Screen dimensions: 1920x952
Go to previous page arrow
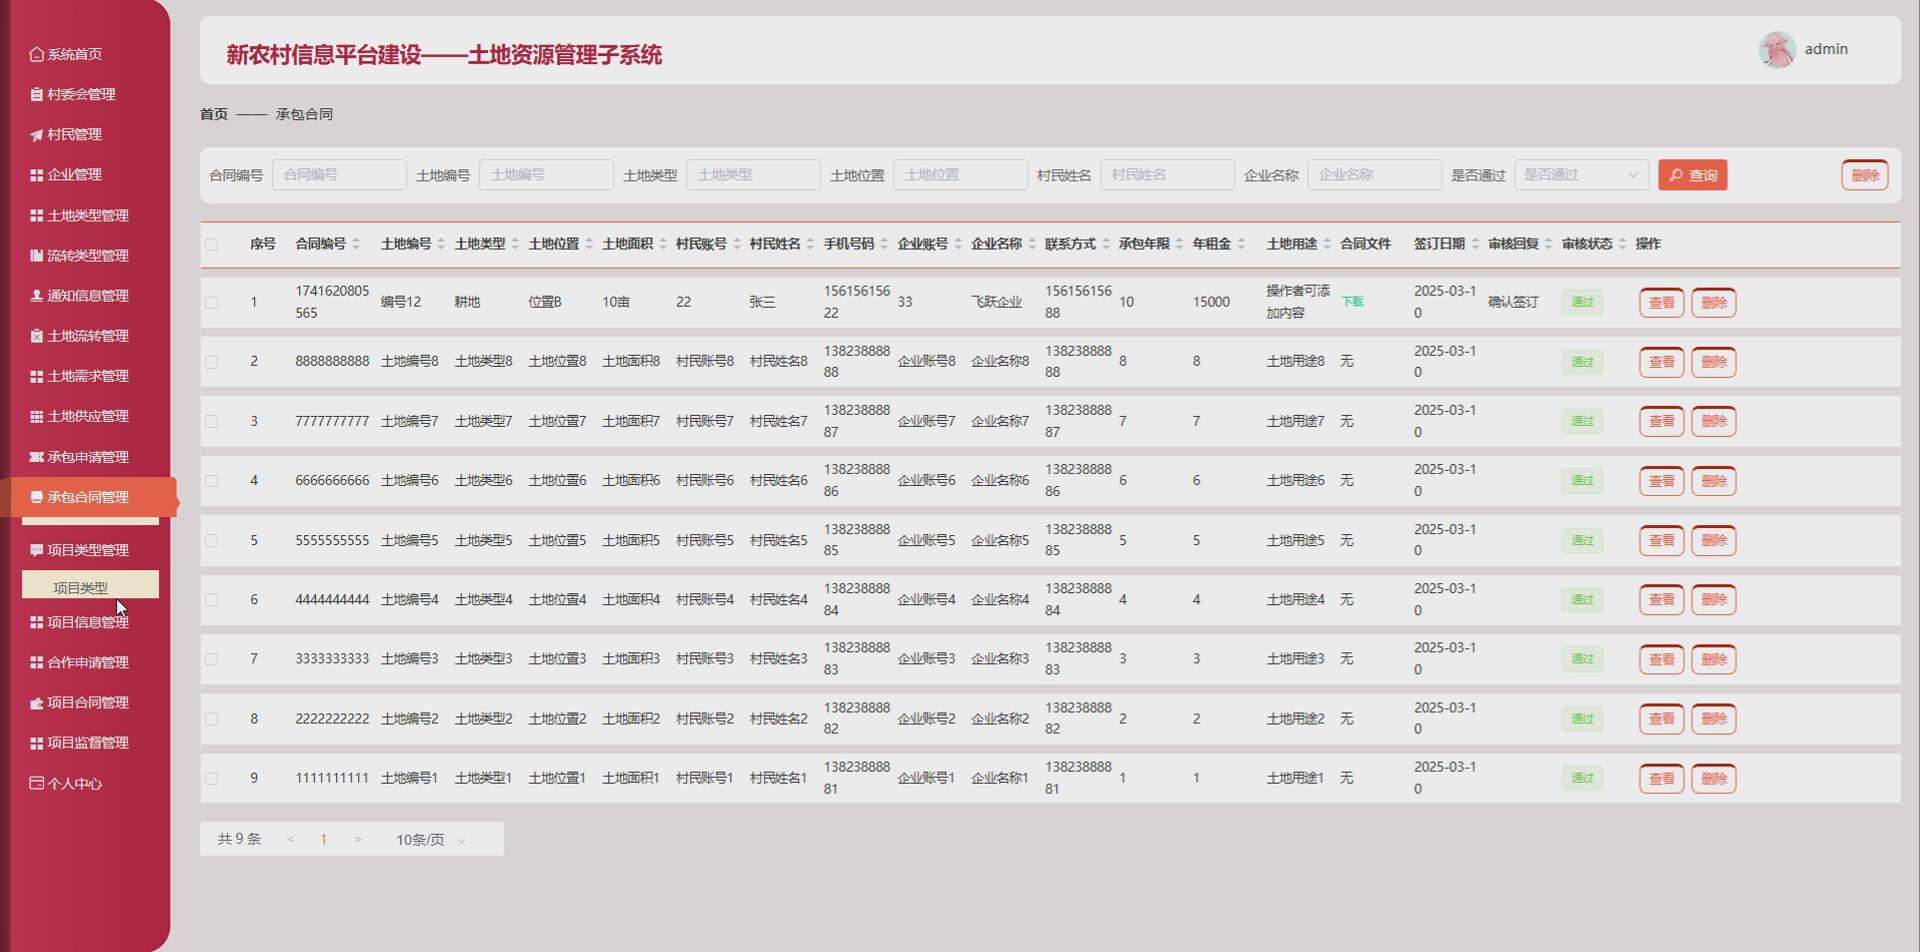(x=290, y=840)
